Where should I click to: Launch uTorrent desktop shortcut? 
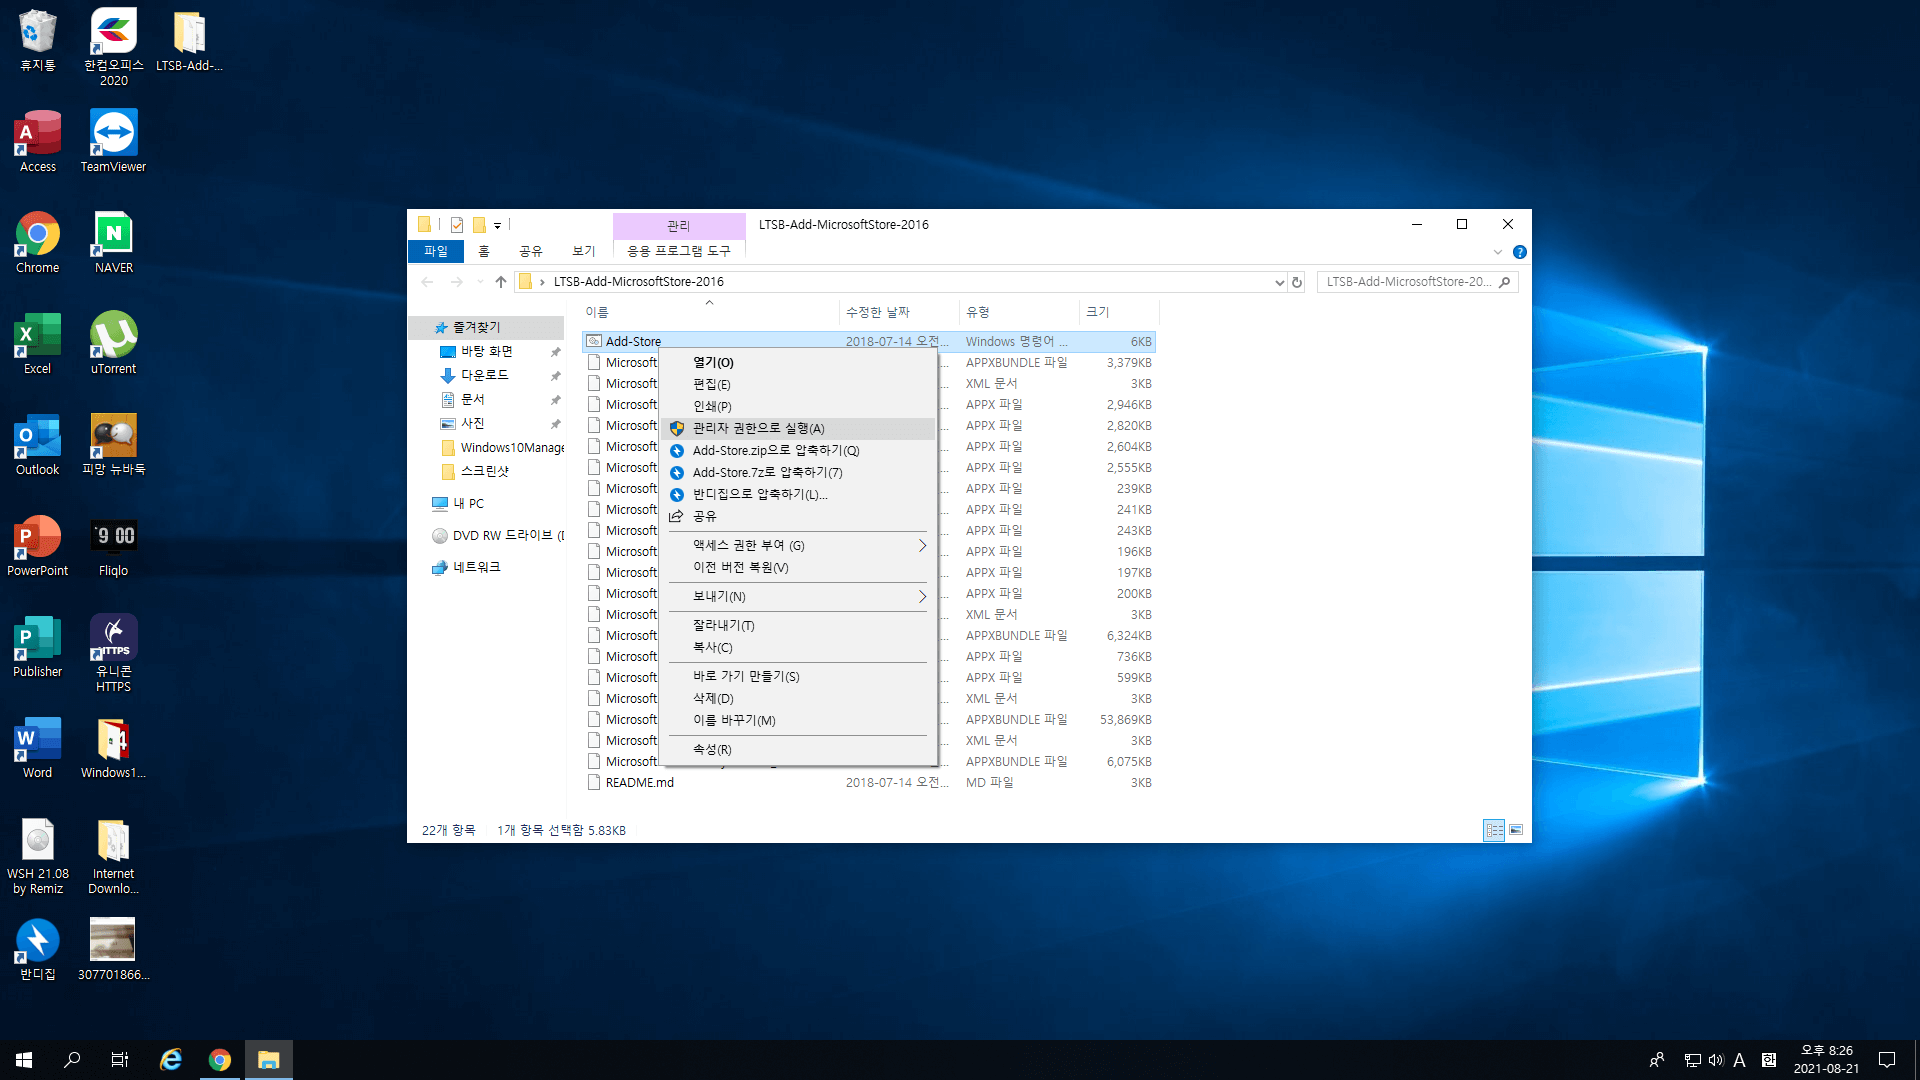pyautogui.click(x=113, y=343)
